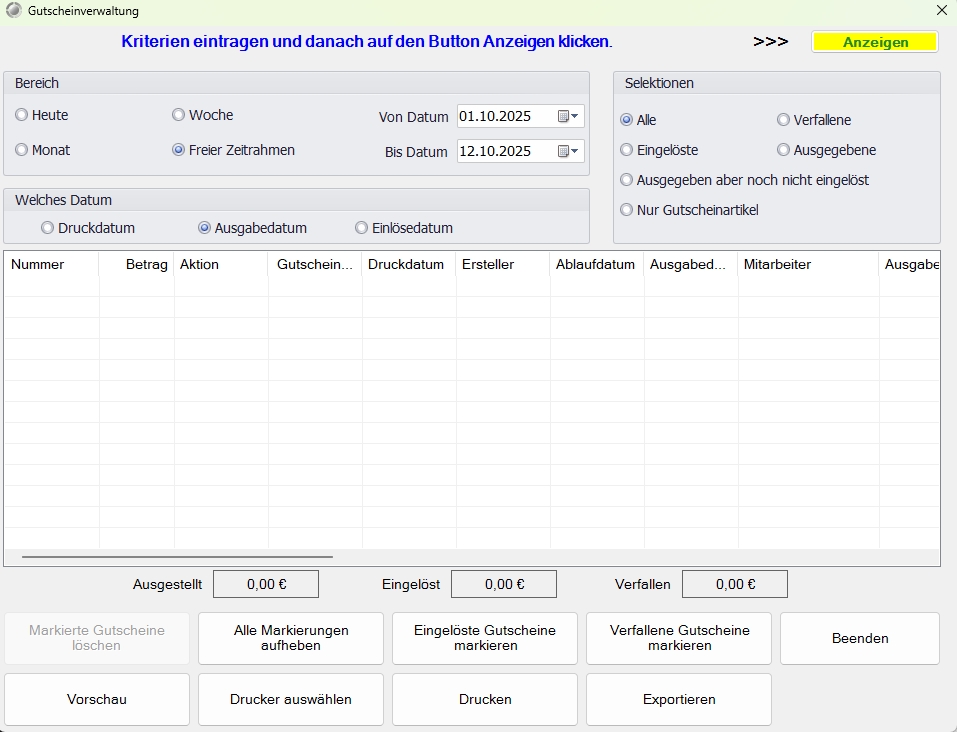Click Eingelöste Gutscheine markieren button
957x732 pixels.
[485, 638]
